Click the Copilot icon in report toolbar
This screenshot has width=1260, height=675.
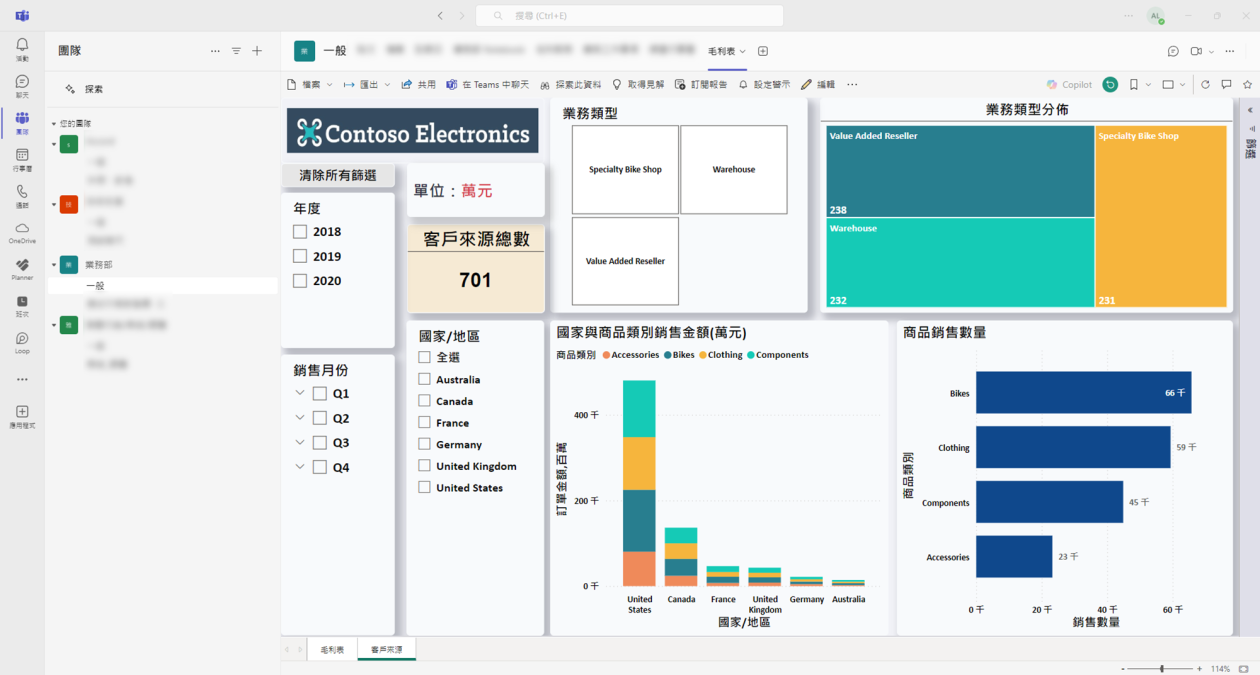click(1069, 85)
